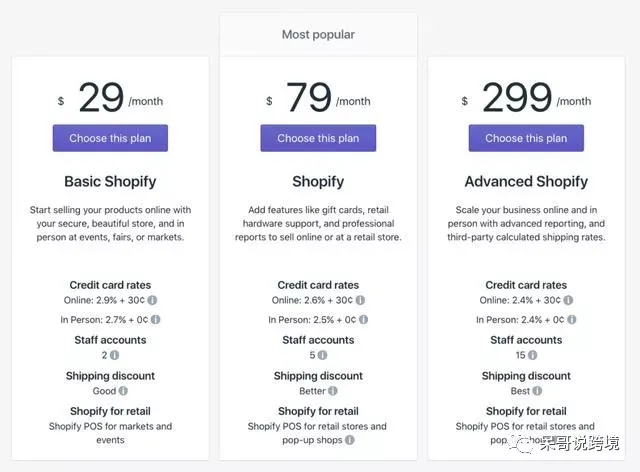Screen dimensions: 640x472
Task: Click info icon beside Shopify online rate 2.6%
Action: point(360,300)
